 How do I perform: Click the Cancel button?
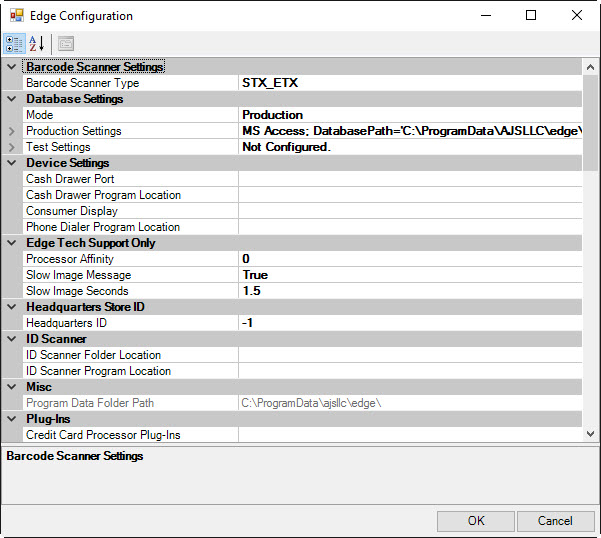(x=555, y=521)
